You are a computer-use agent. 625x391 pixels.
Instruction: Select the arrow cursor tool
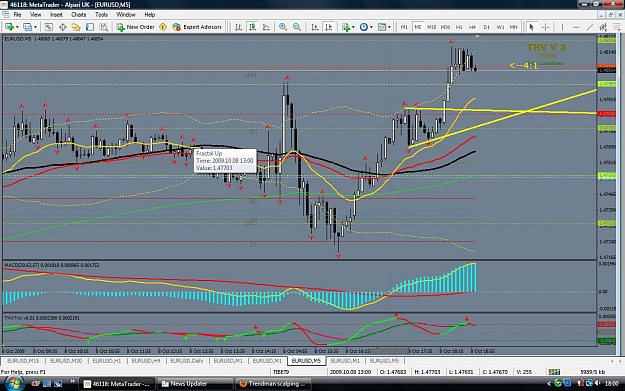pyautogui.click(x=531, y=27)
